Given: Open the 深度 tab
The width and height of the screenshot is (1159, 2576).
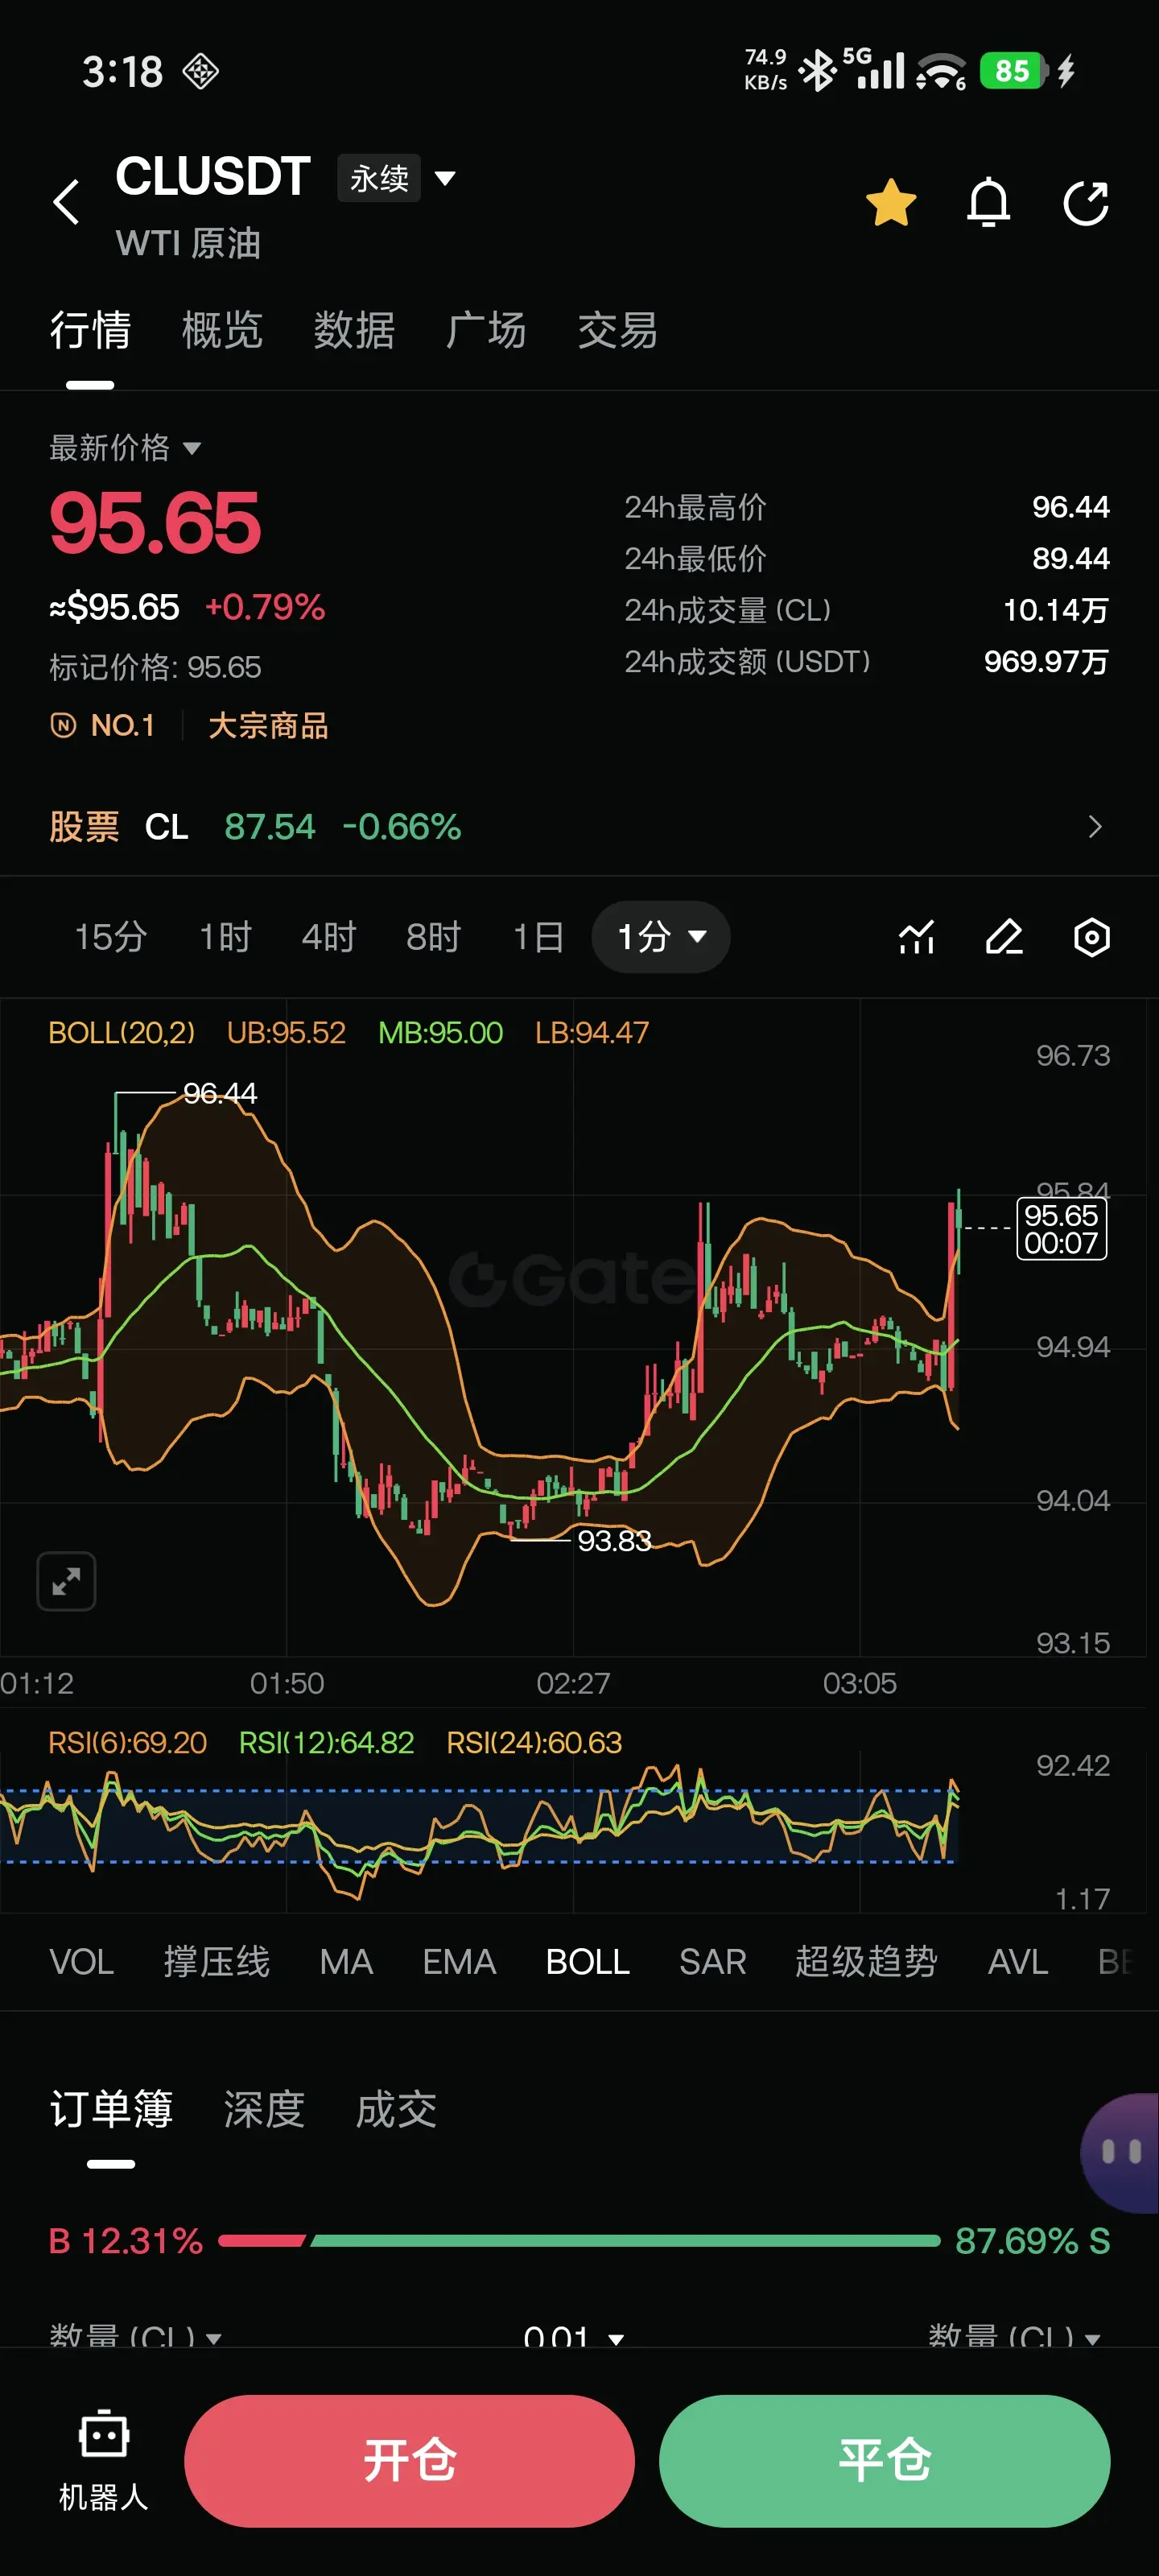Looking at the screenshot, I should [264, 2109].
